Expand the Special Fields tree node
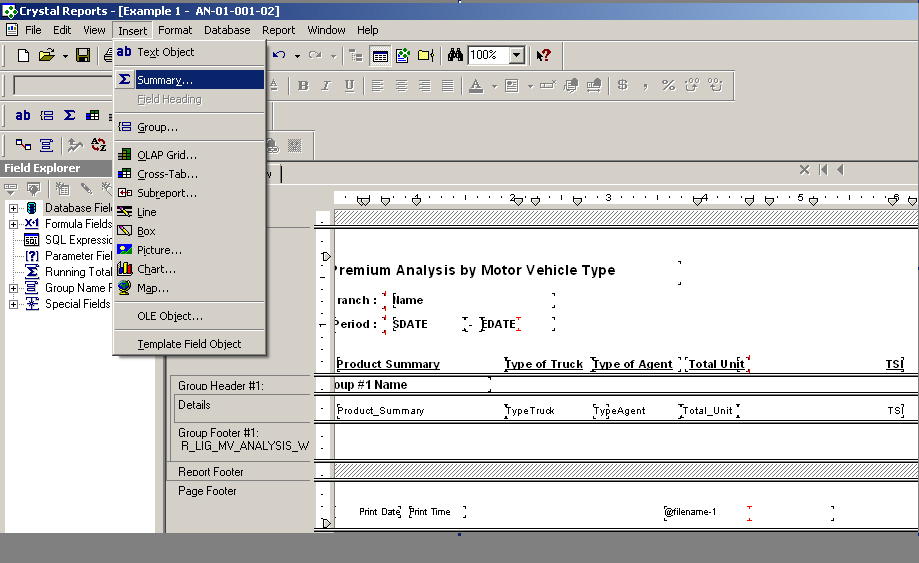 pyautogui.click(x=13, y=304)
